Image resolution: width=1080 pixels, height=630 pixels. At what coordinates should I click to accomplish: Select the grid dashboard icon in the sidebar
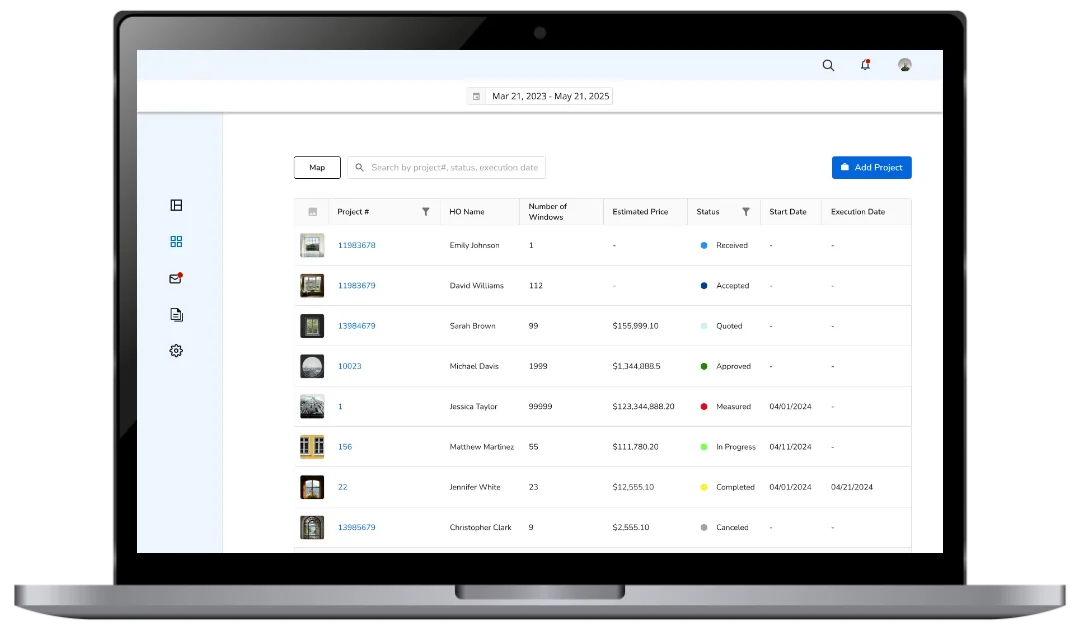click(x=176, y=241)
